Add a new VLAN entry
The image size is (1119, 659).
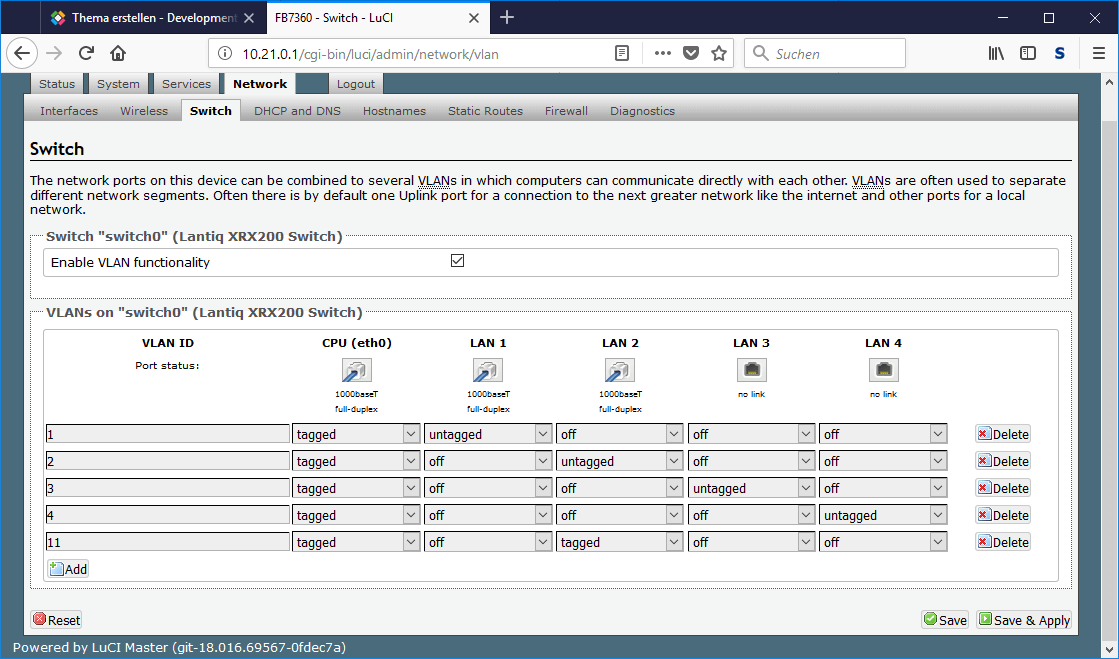68,569
